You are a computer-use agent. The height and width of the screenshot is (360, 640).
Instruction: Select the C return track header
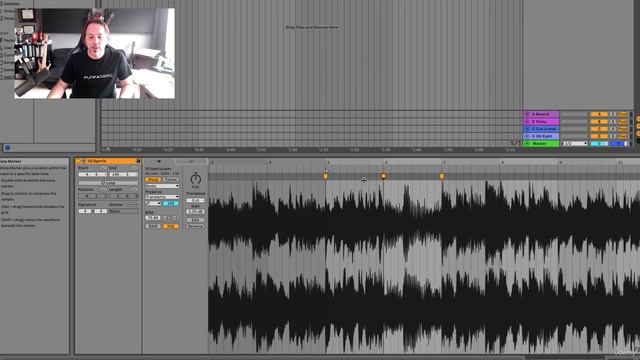pyautogui.click(x=541, y=129)
